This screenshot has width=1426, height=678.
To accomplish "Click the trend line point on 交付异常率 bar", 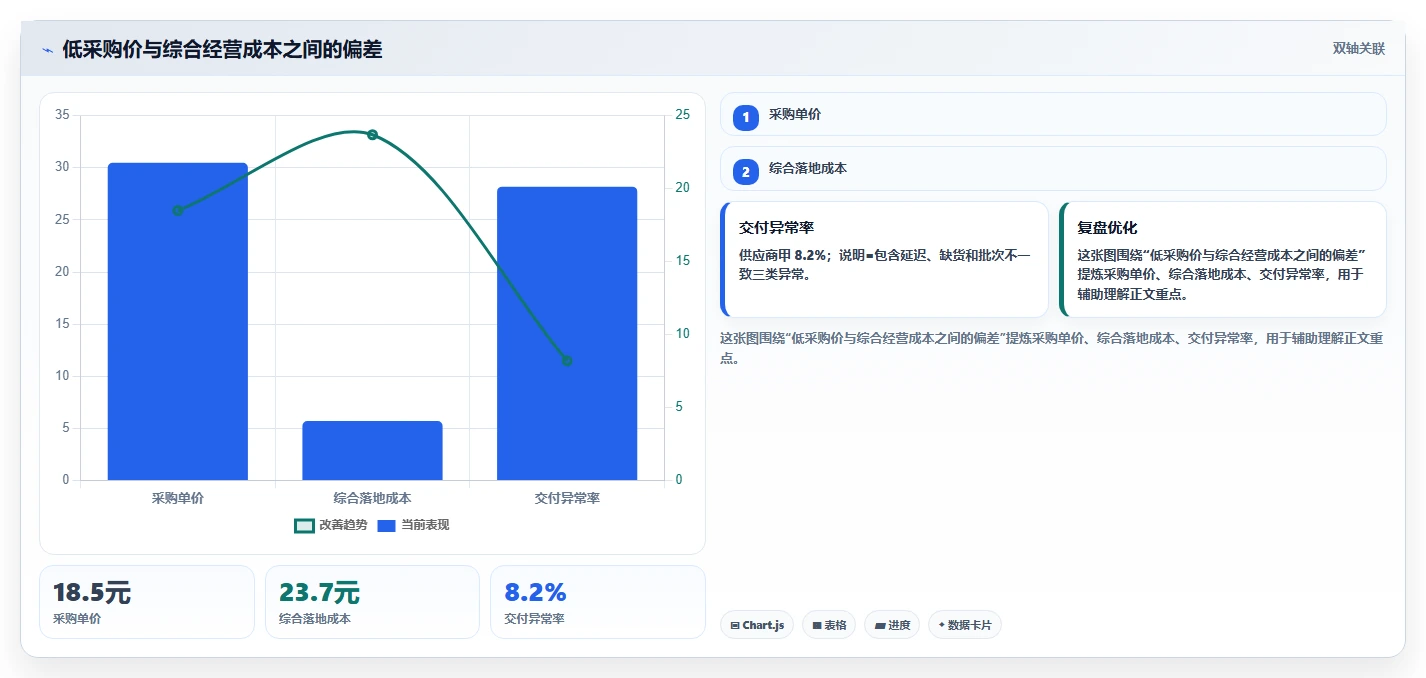I will coord(567,361).
